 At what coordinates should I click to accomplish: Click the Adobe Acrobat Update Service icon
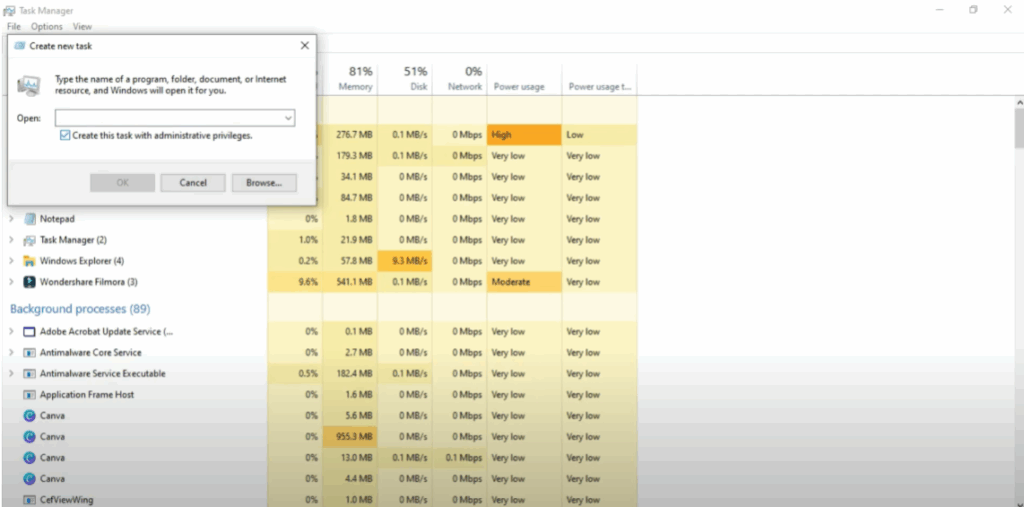pos(29,332)
